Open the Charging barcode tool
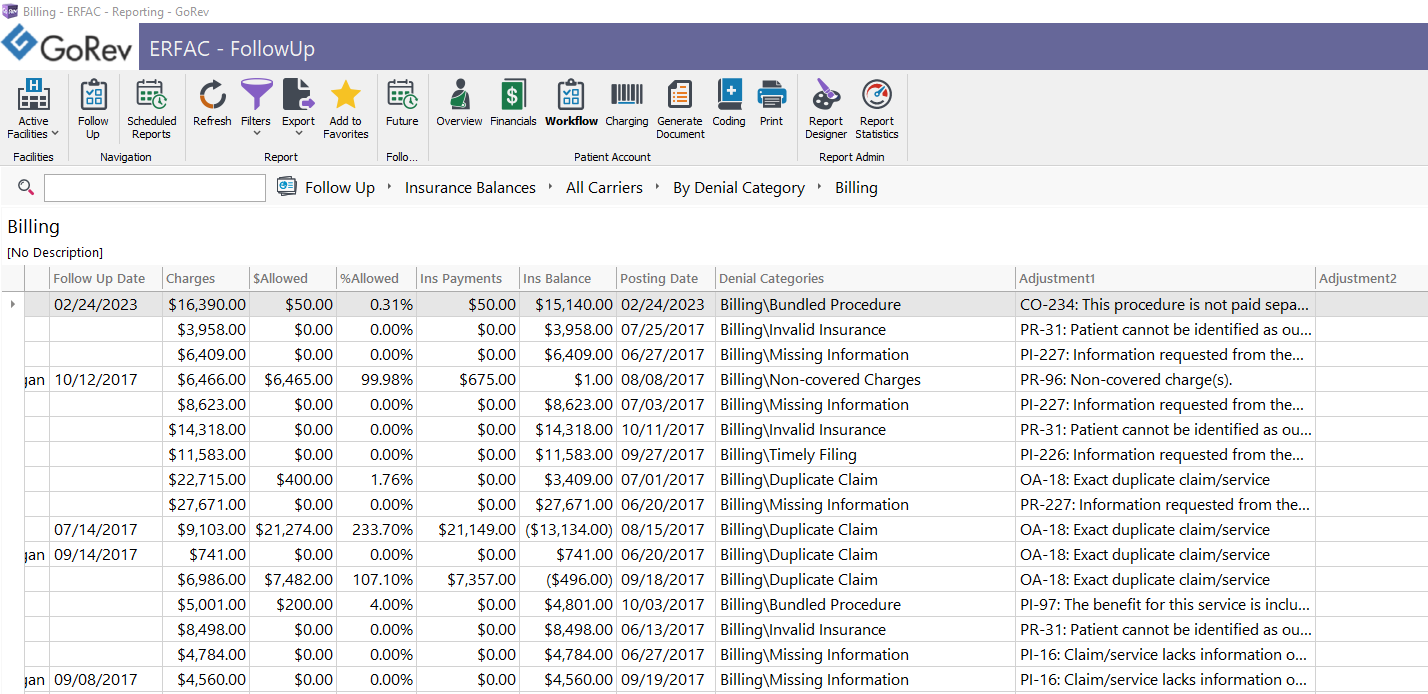This screenshot has width=1428, height=694. pos(627,104)
